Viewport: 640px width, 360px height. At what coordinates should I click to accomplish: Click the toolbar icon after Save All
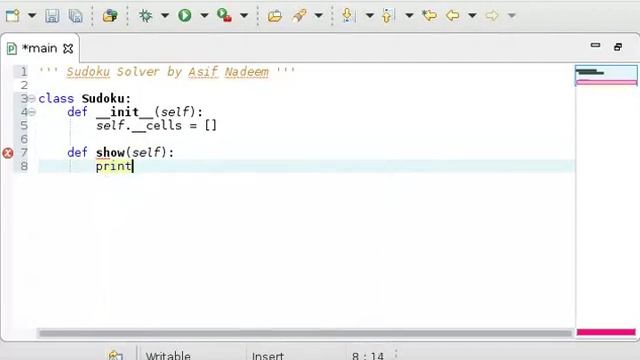click(x=110, y=16)
